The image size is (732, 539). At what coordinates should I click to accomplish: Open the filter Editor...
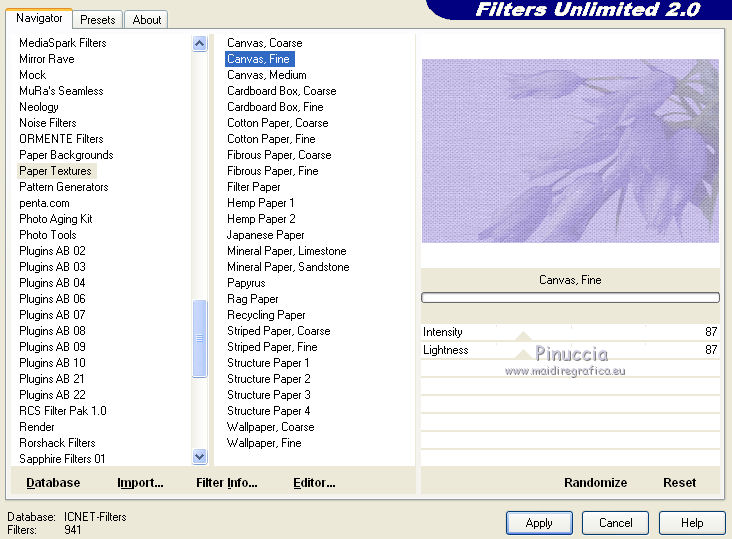314,483
